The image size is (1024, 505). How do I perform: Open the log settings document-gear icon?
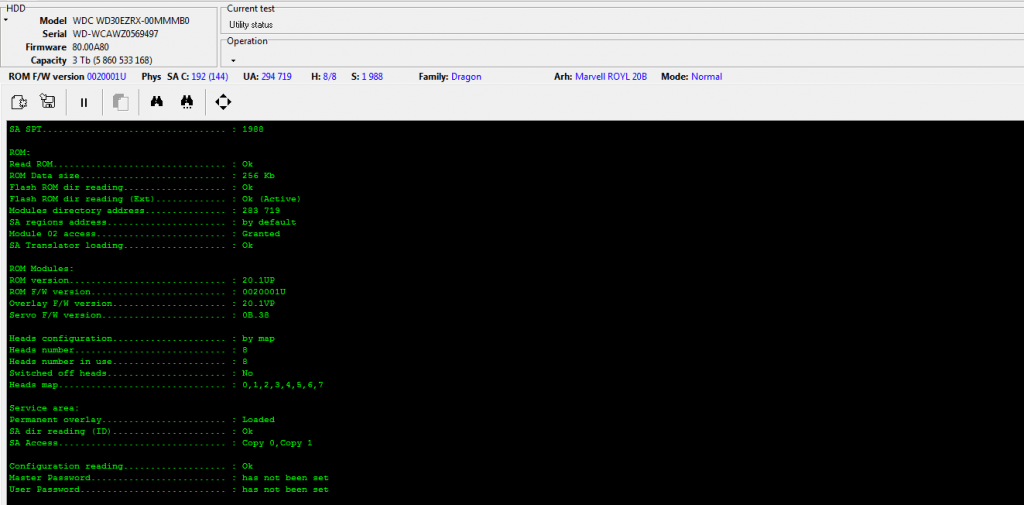coord(19,102)
